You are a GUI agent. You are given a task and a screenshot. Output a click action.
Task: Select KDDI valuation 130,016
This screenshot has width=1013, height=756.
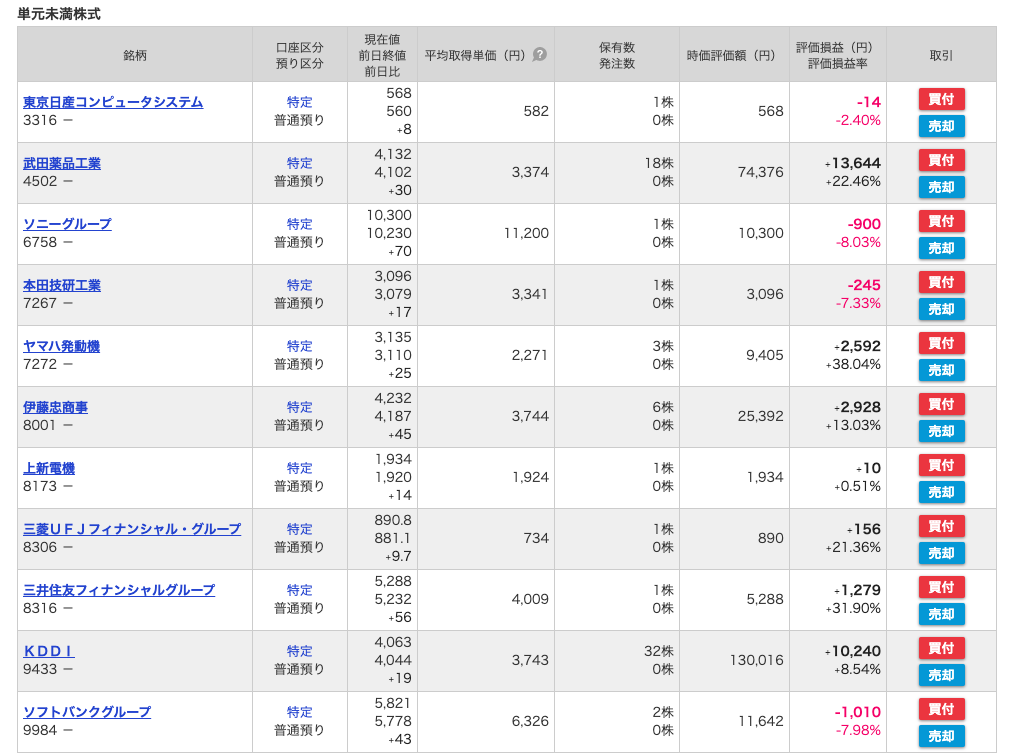757,660
